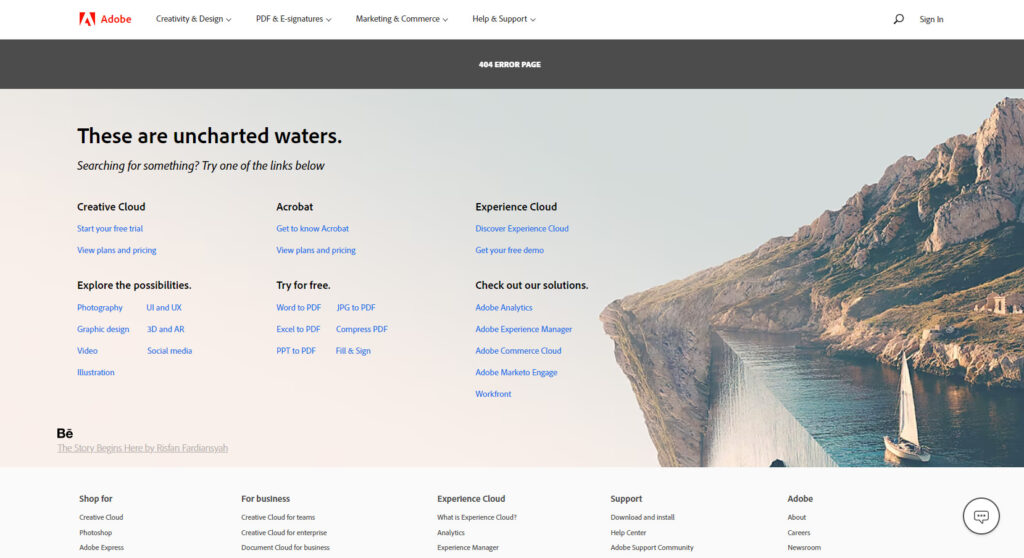Click Get your free demo link

pos(509,250)
